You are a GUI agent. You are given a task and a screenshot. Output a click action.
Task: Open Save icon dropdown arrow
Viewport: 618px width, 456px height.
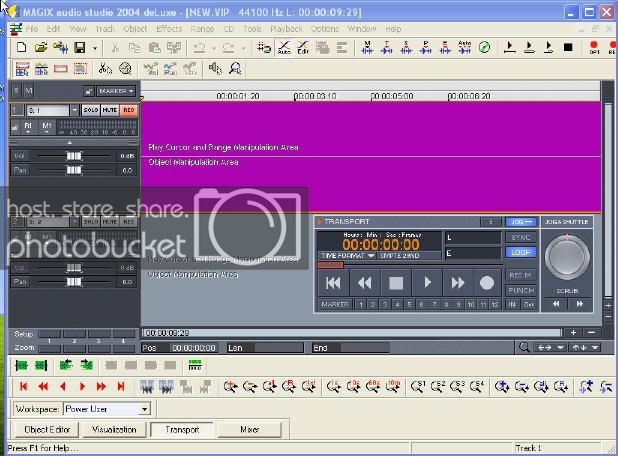[95, 49]
